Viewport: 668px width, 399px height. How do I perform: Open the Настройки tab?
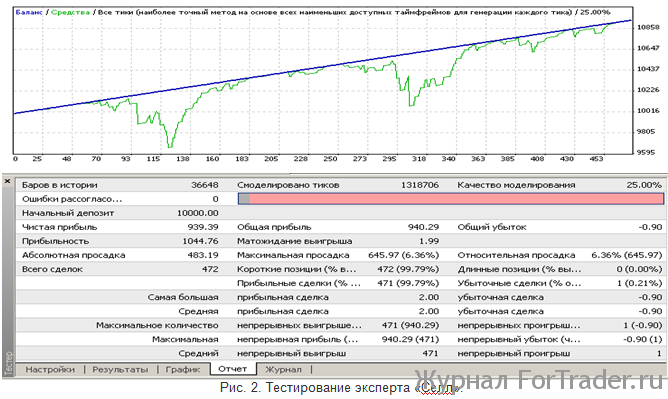50,369
